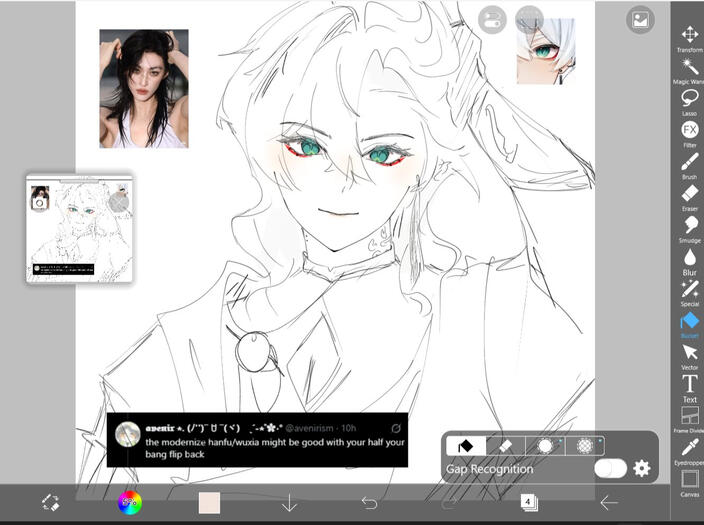Choose bucket eraser mode option
Screen dimensions: 704x525
506,446
